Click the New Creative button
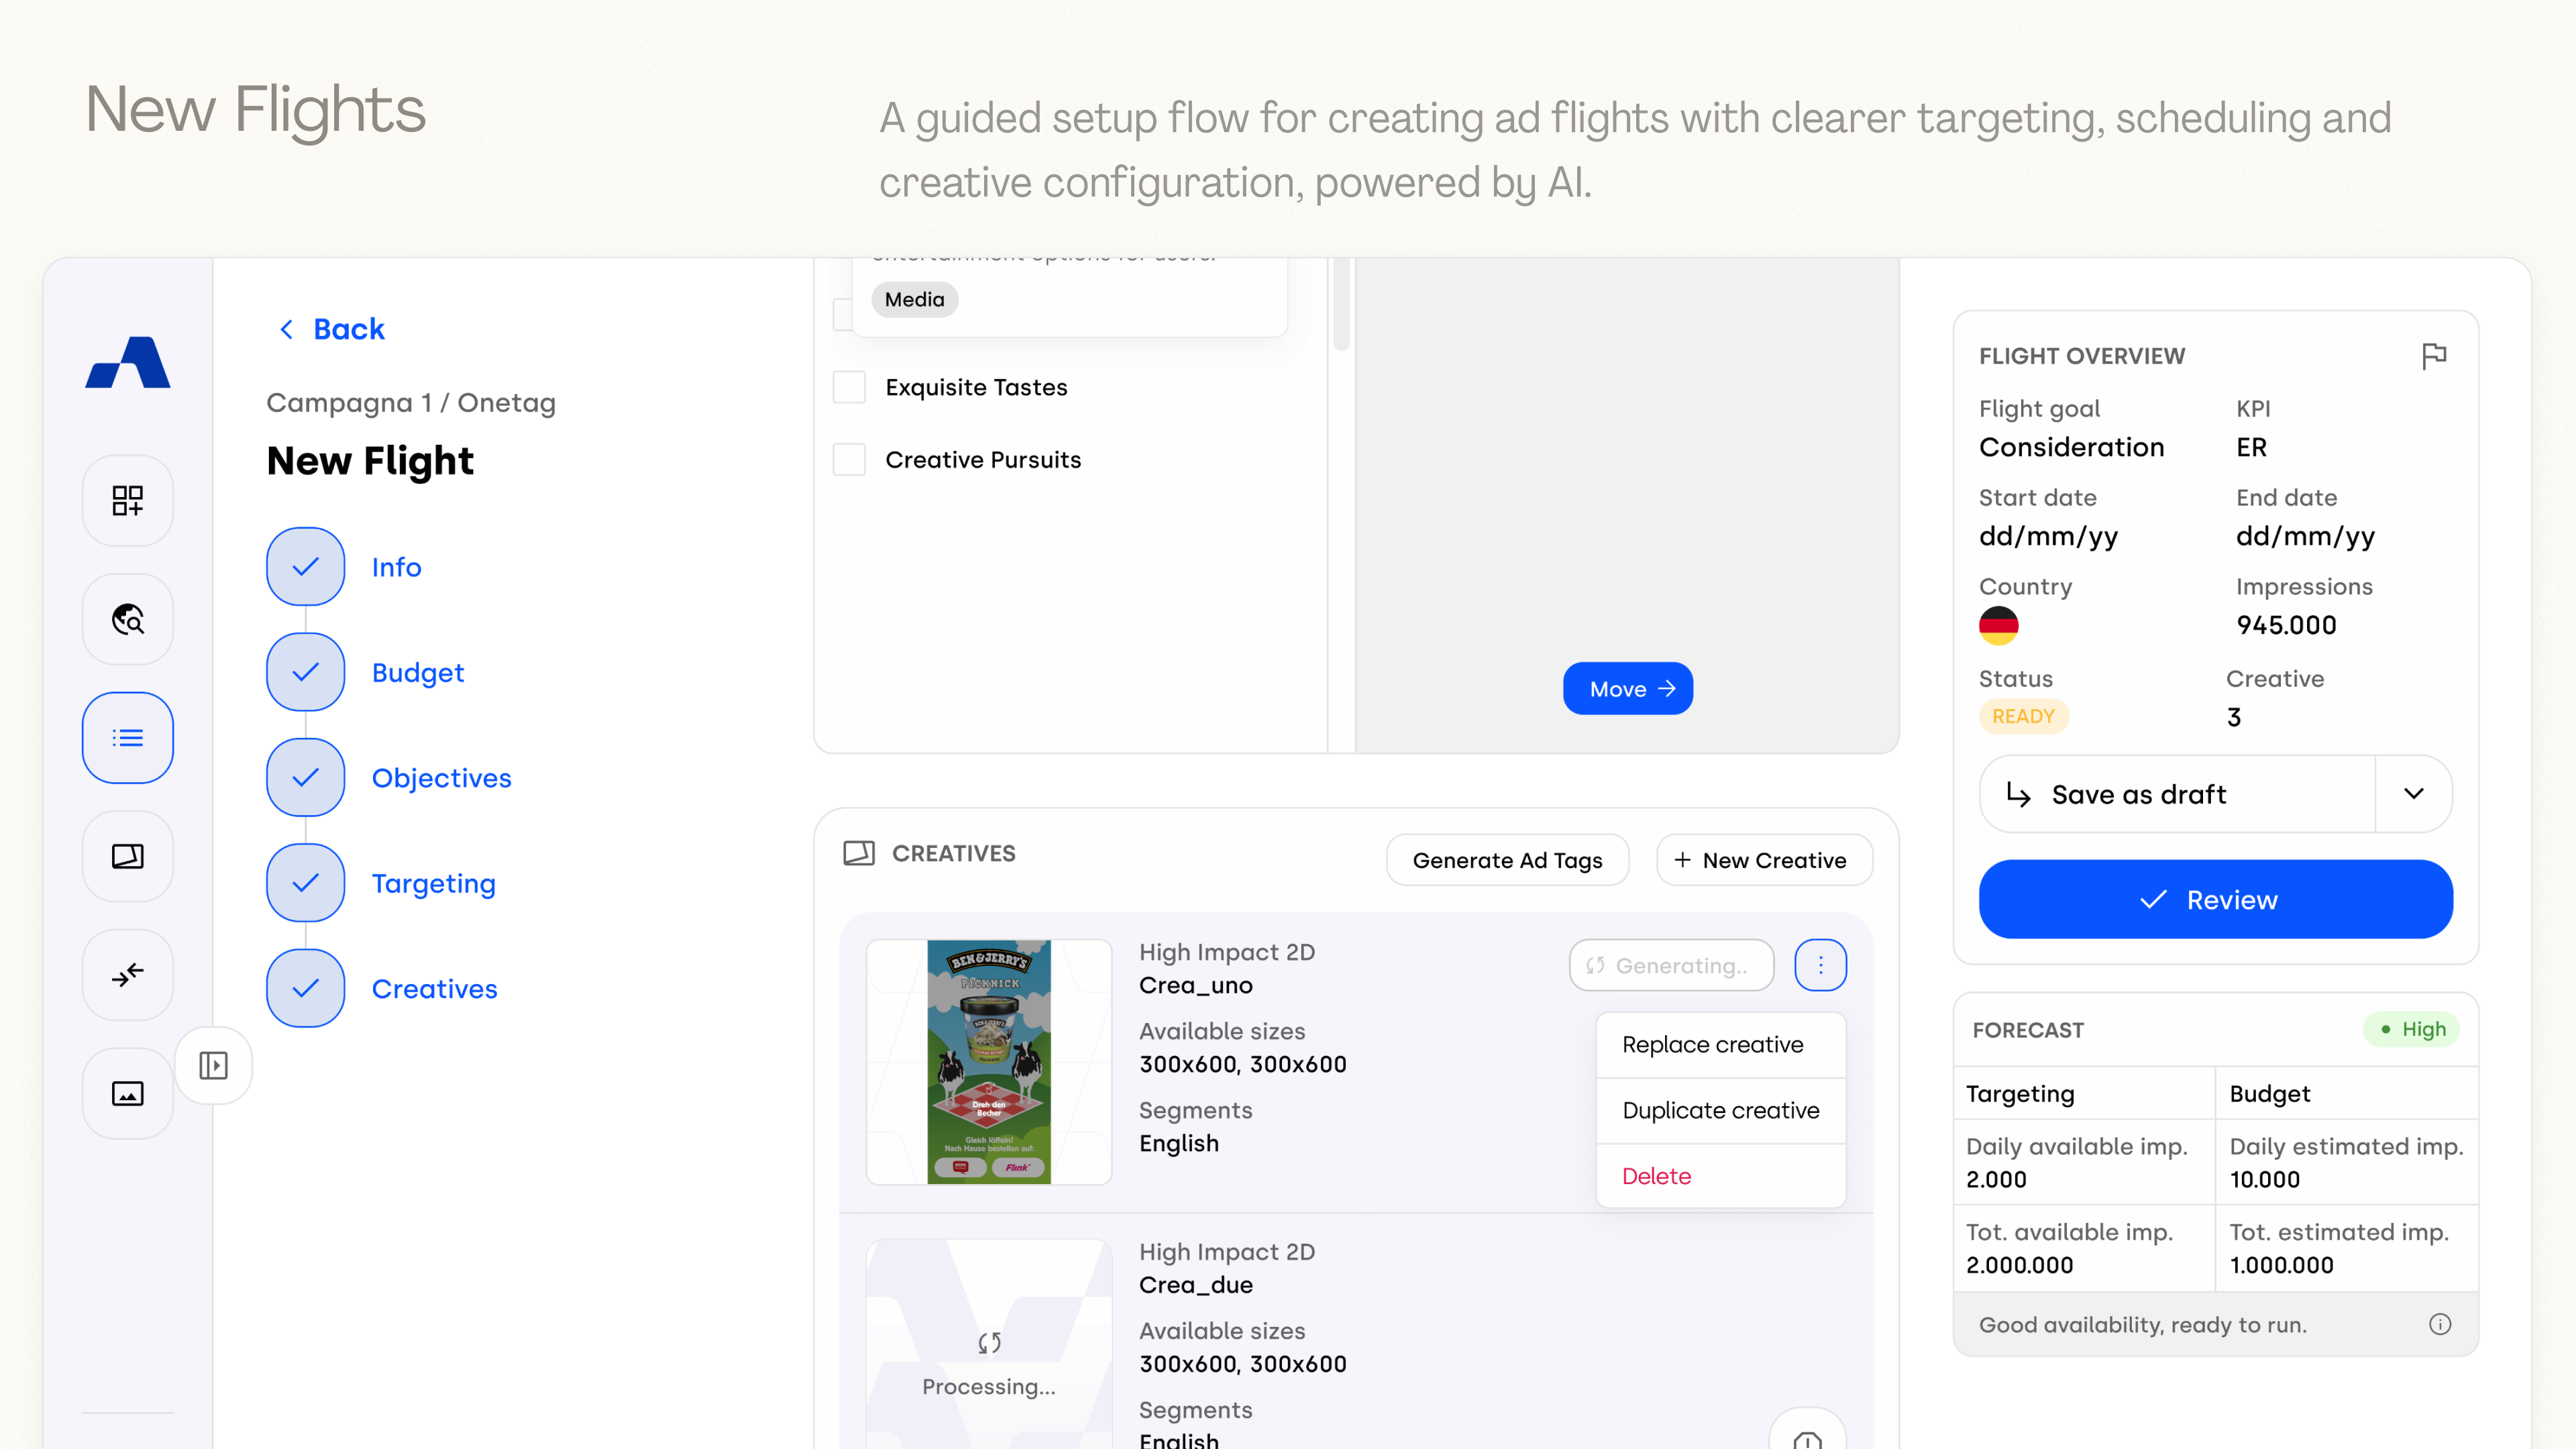The height and width of the screenshot is (1449, 2576). click(x=1764, y=860)
